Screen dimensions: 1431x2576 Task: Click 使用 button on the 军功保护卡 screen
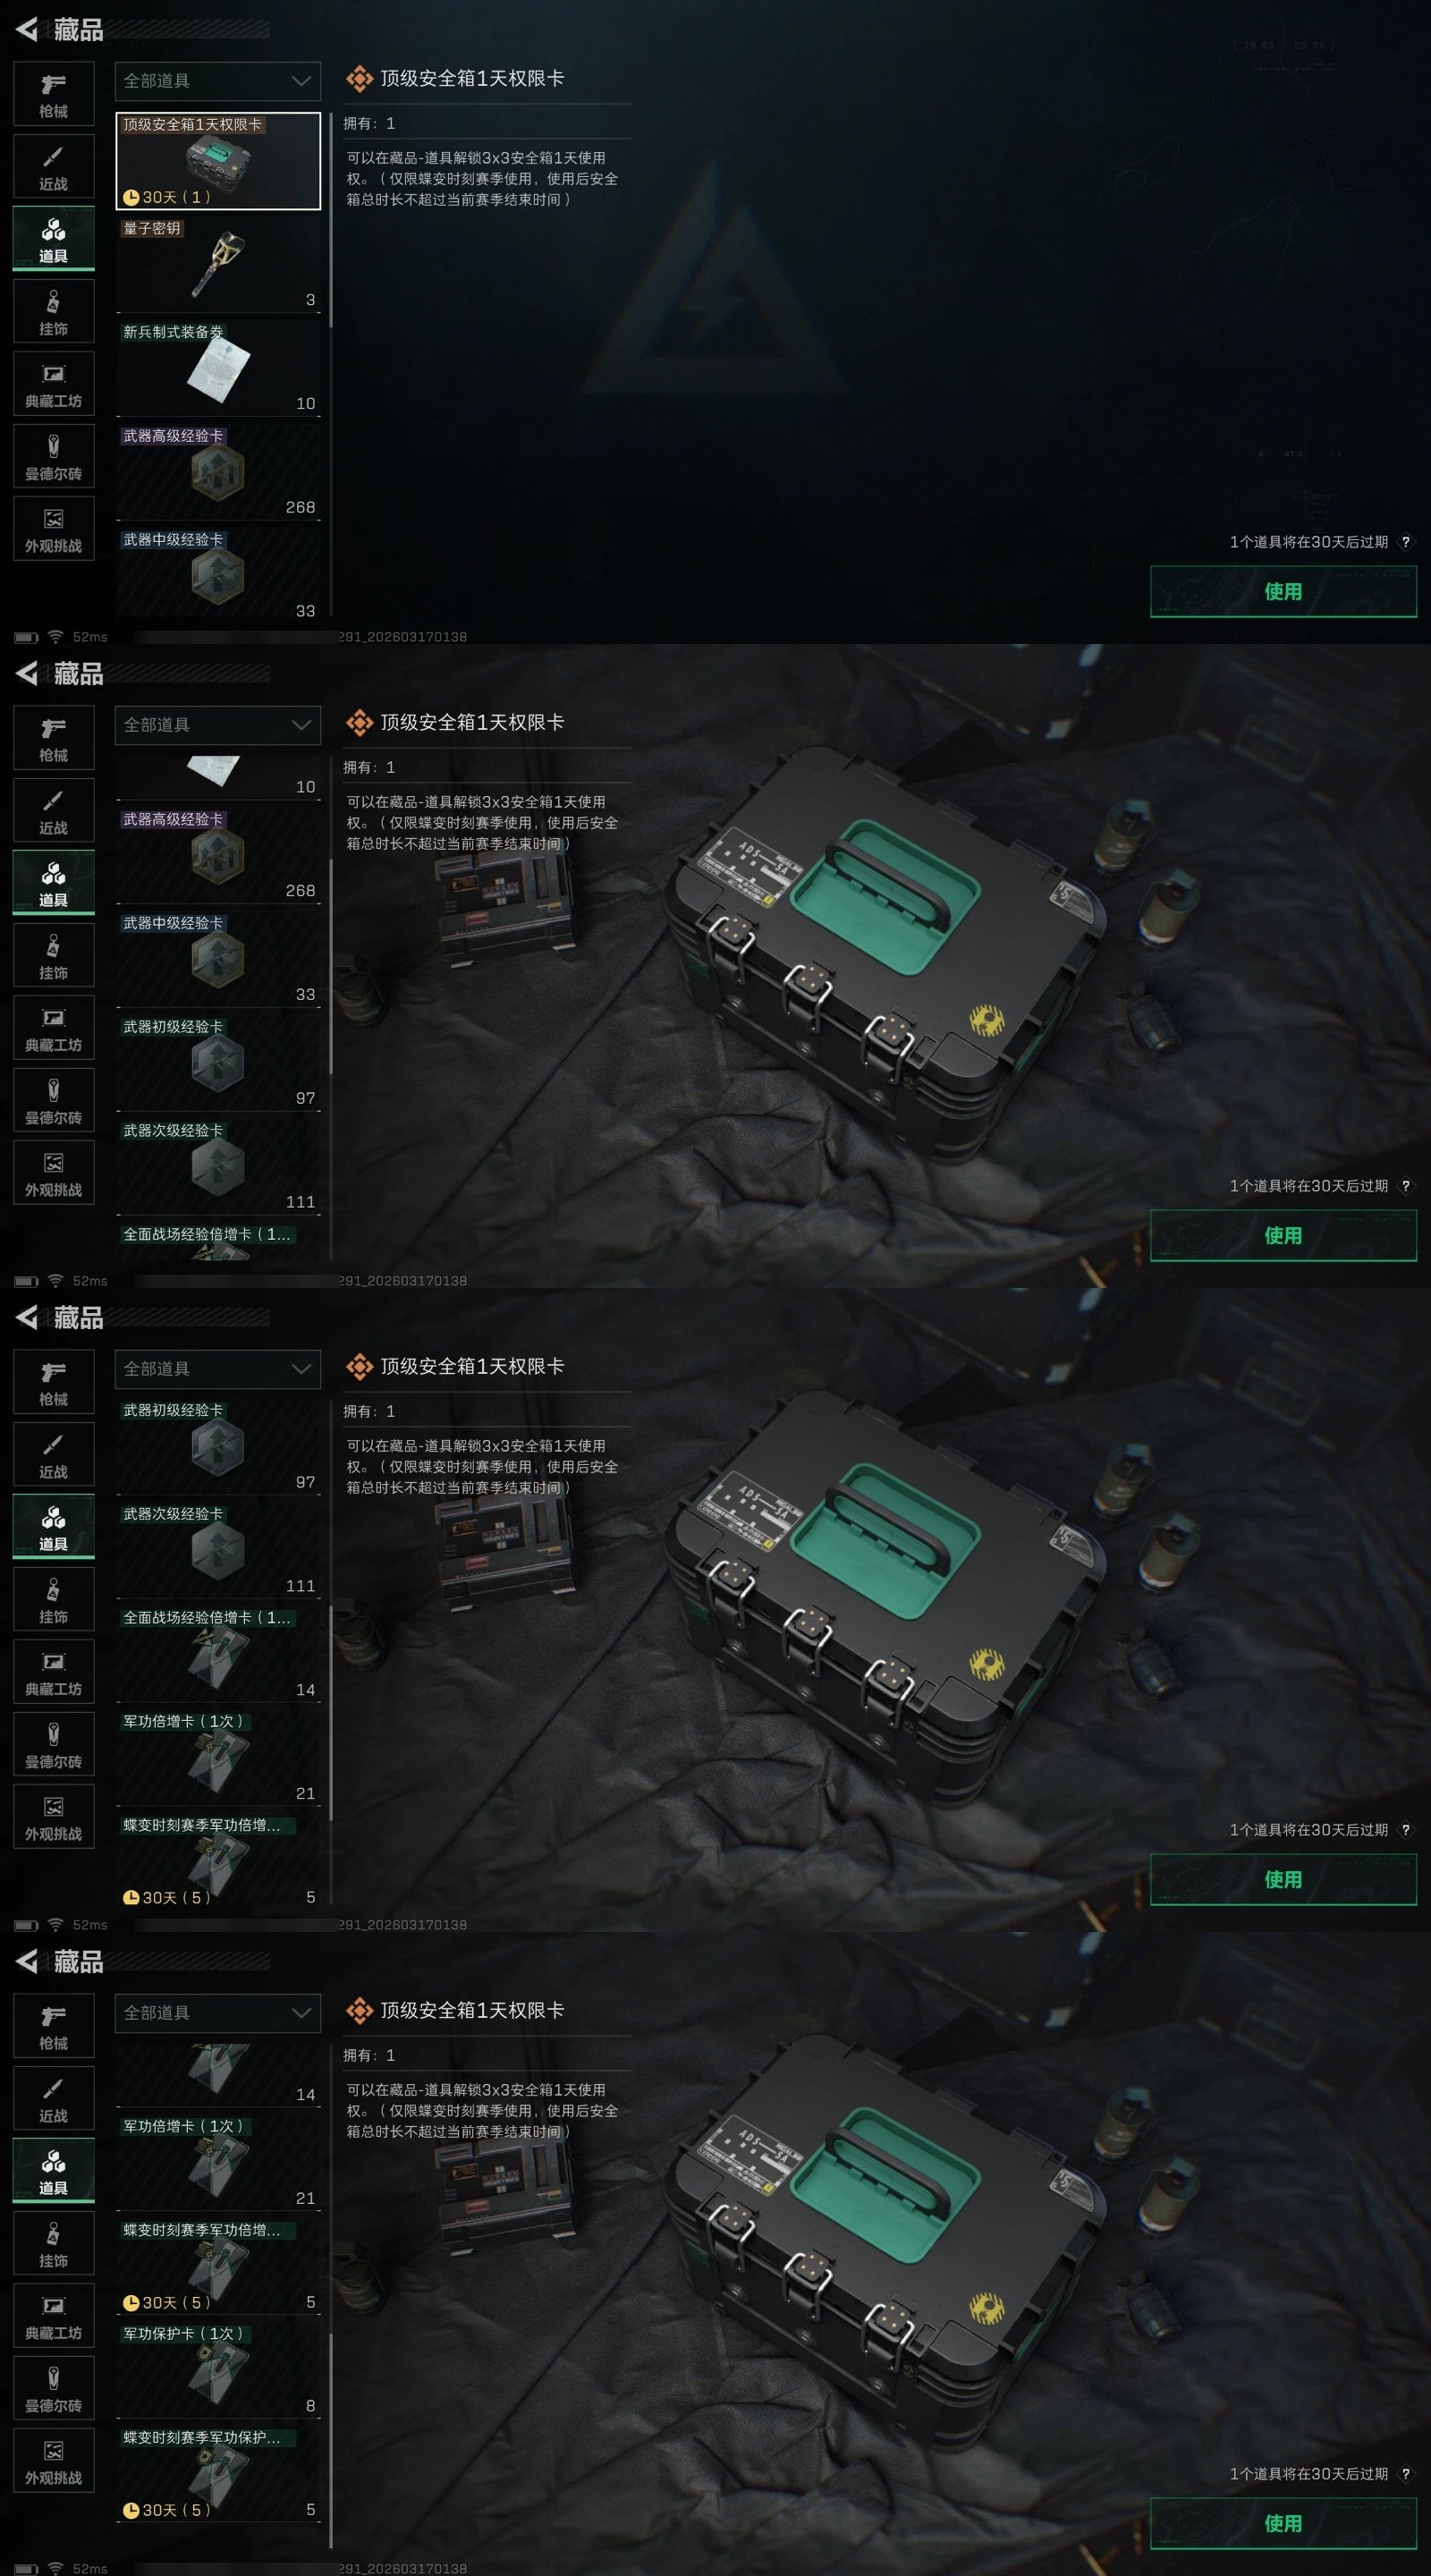point(1283,2523)
